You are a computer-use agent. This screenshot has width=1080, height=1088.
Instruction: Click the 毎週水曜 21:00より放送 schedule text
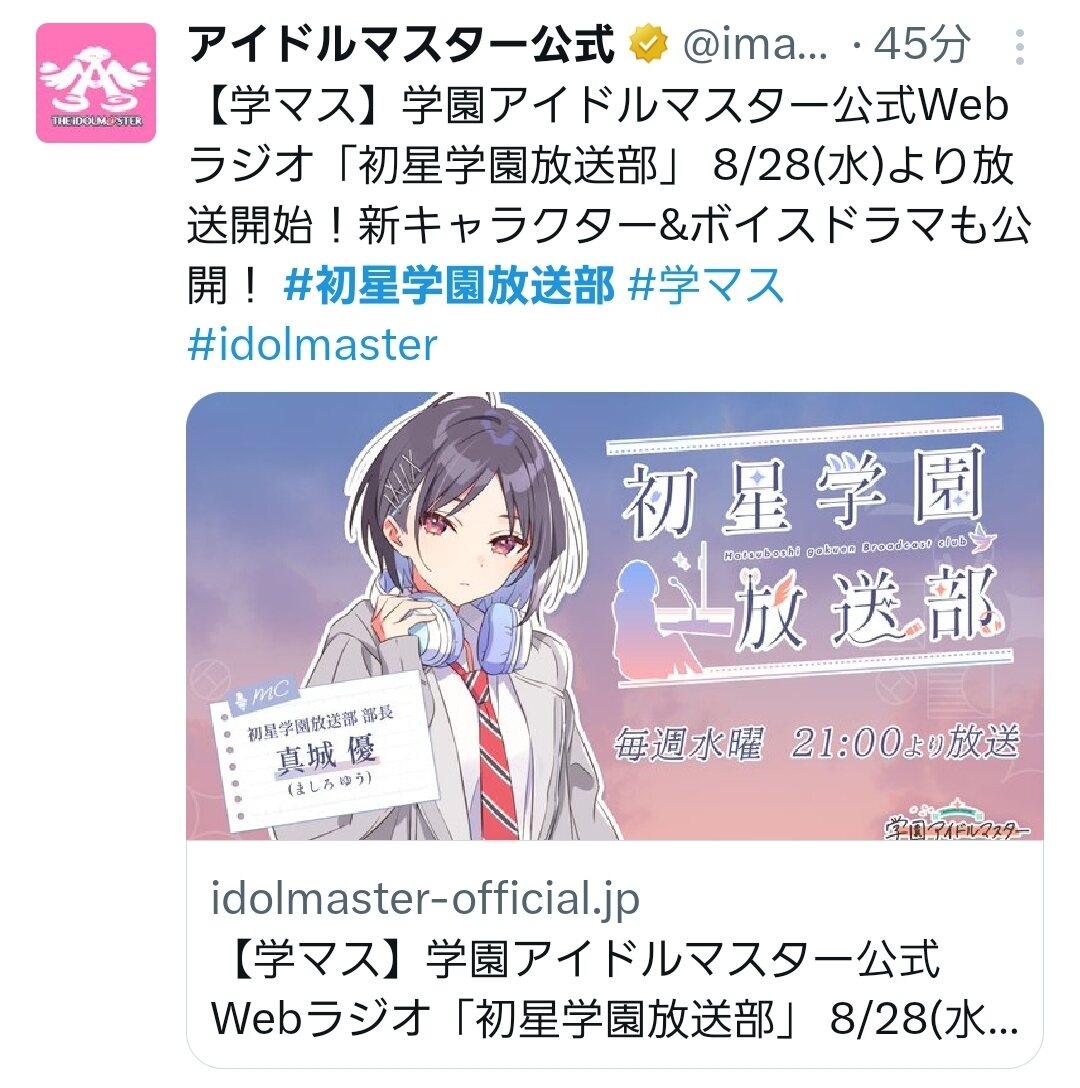(817, 742)
